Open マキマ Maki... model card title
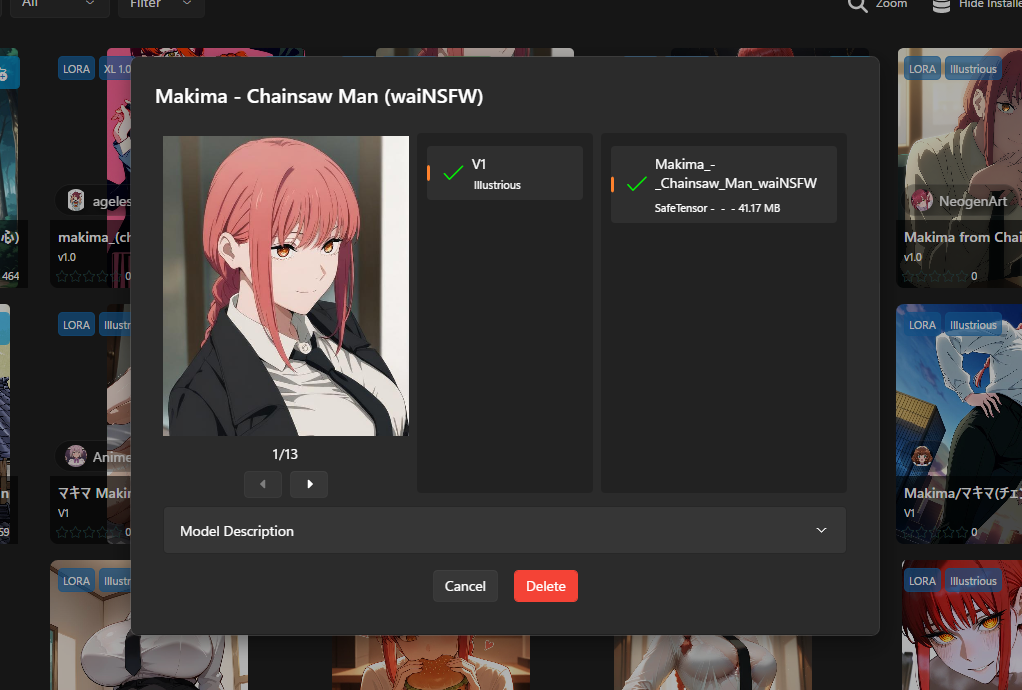The image size is (1022, 690). (95, 493)
